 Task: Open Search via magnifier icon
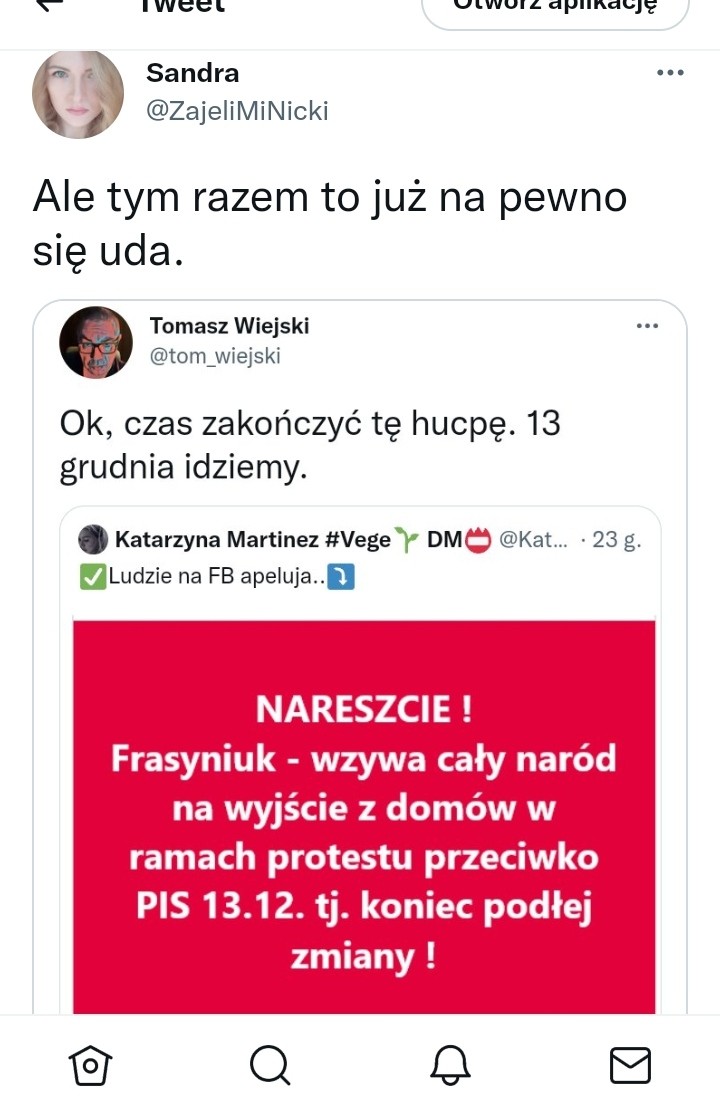pyautogui.click(x=270, y=1065)
